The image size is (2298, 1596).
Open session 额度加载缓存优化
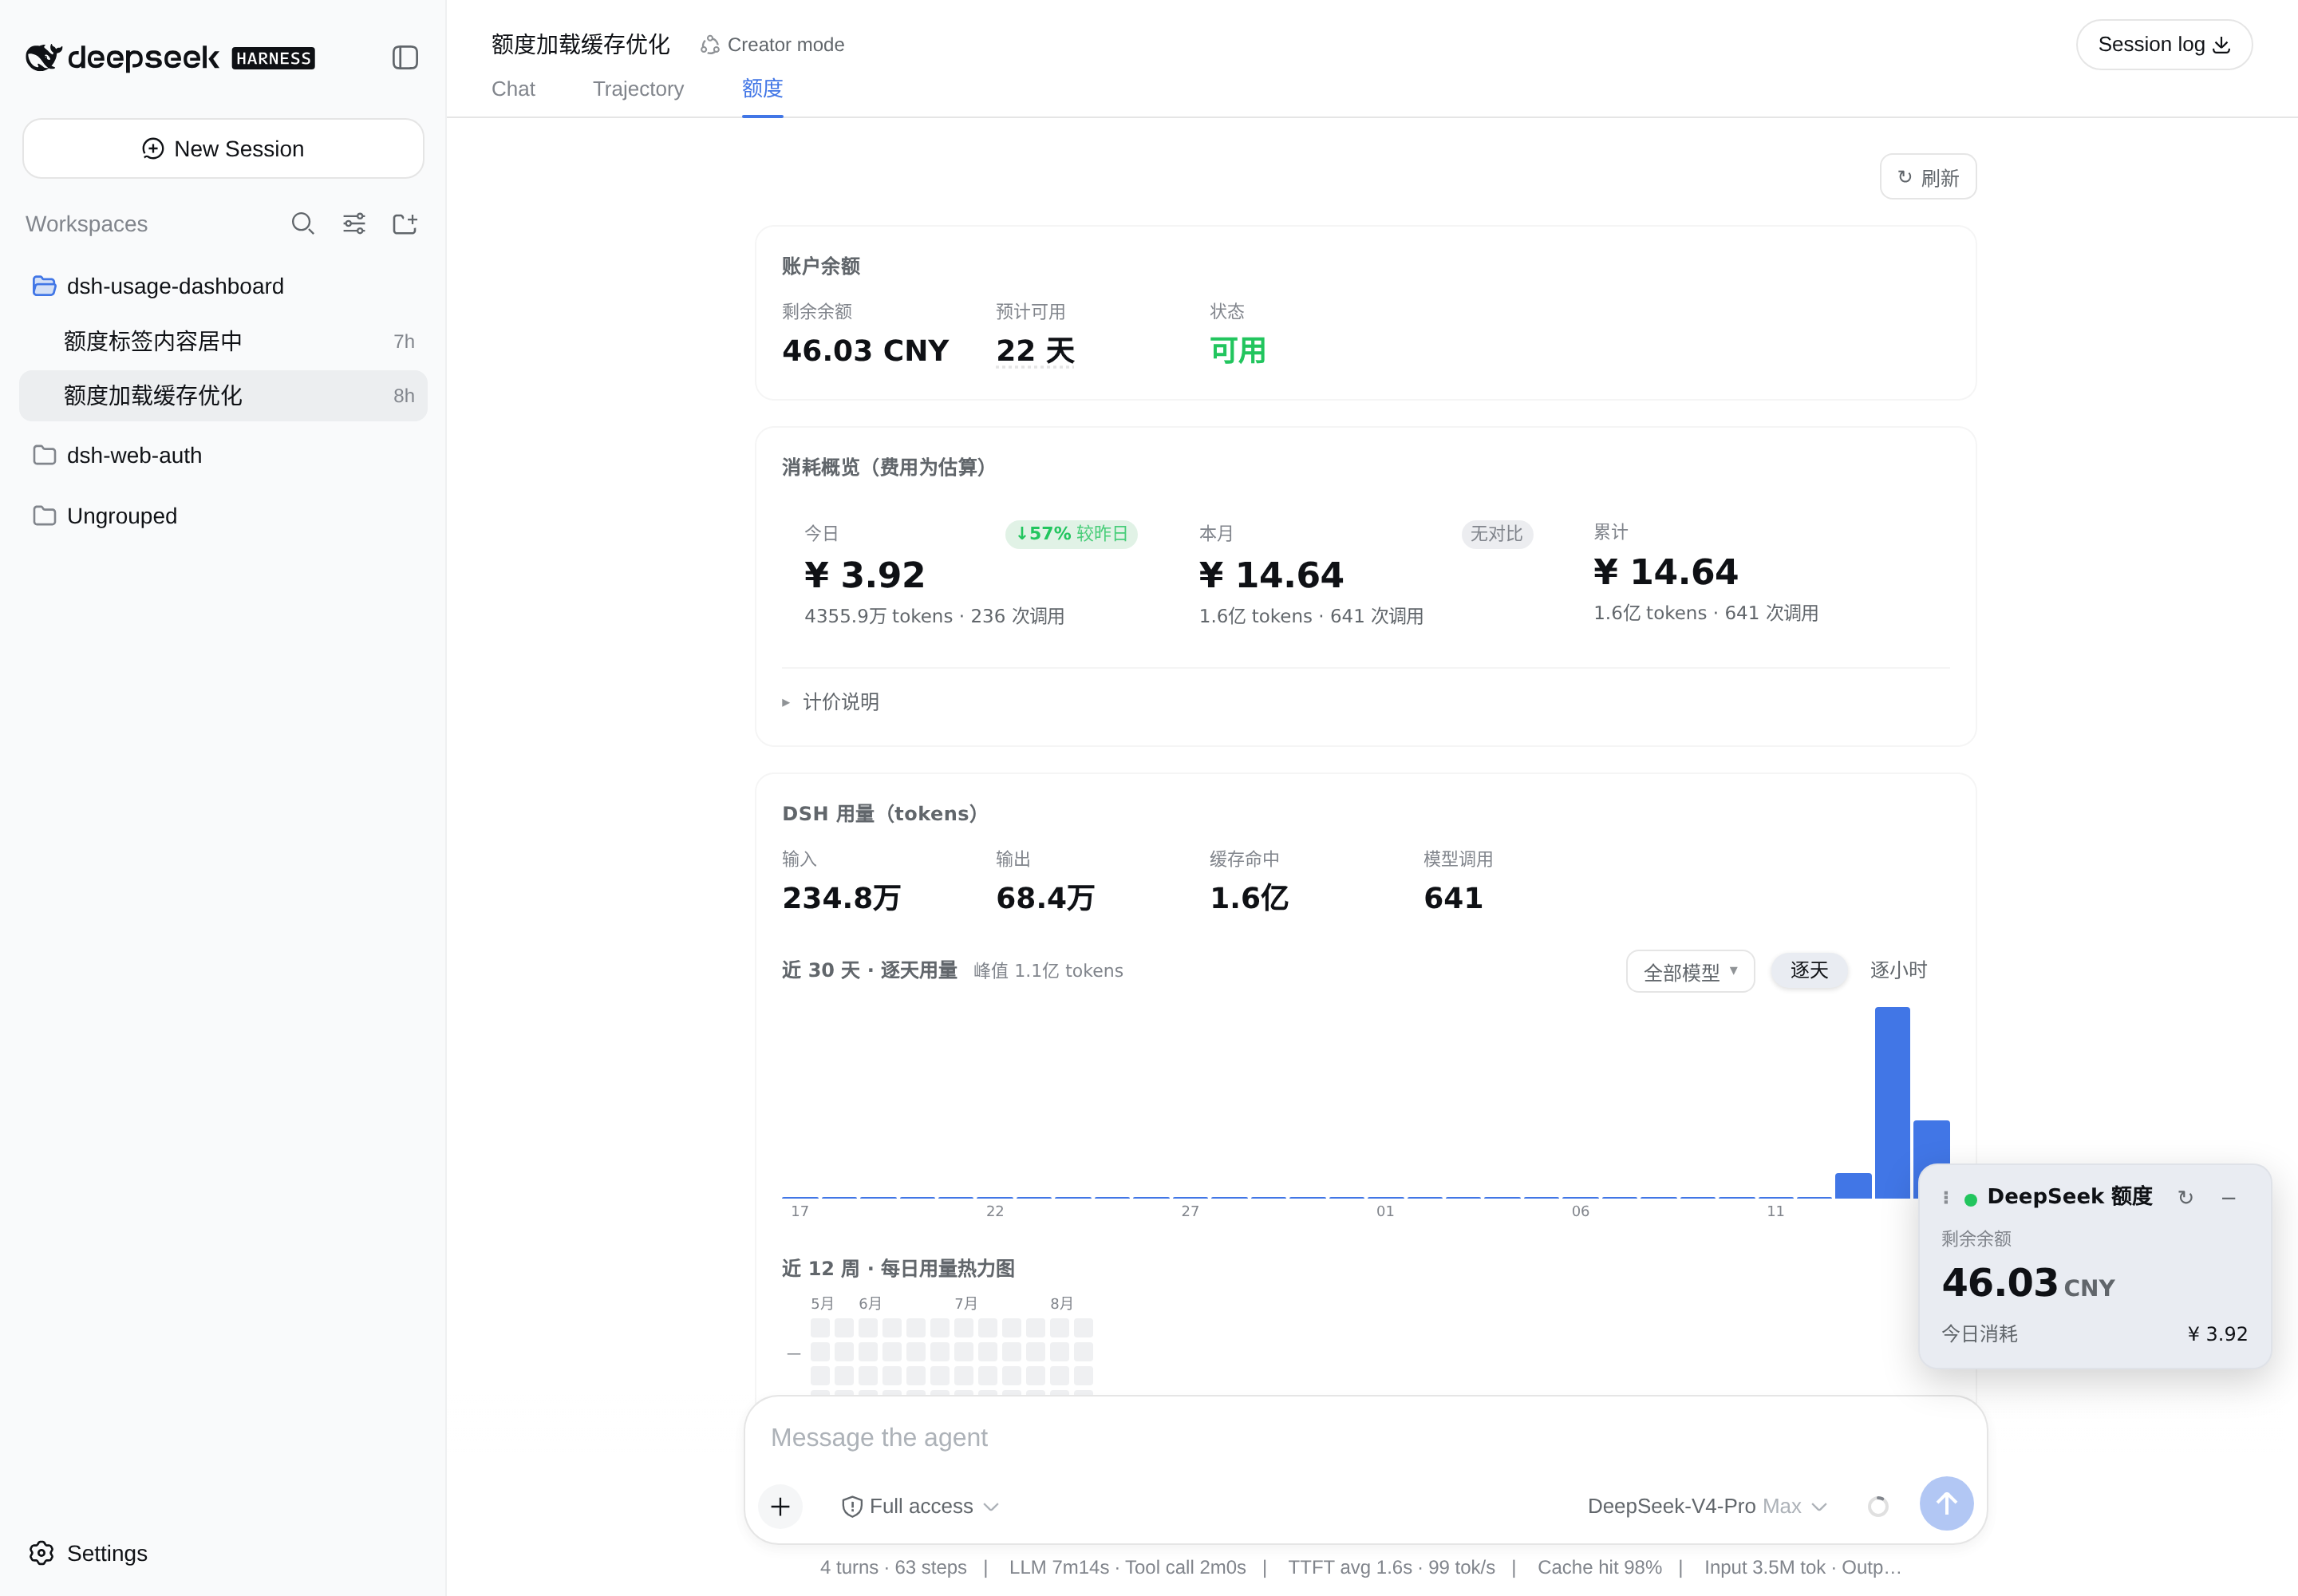[223, 396]
